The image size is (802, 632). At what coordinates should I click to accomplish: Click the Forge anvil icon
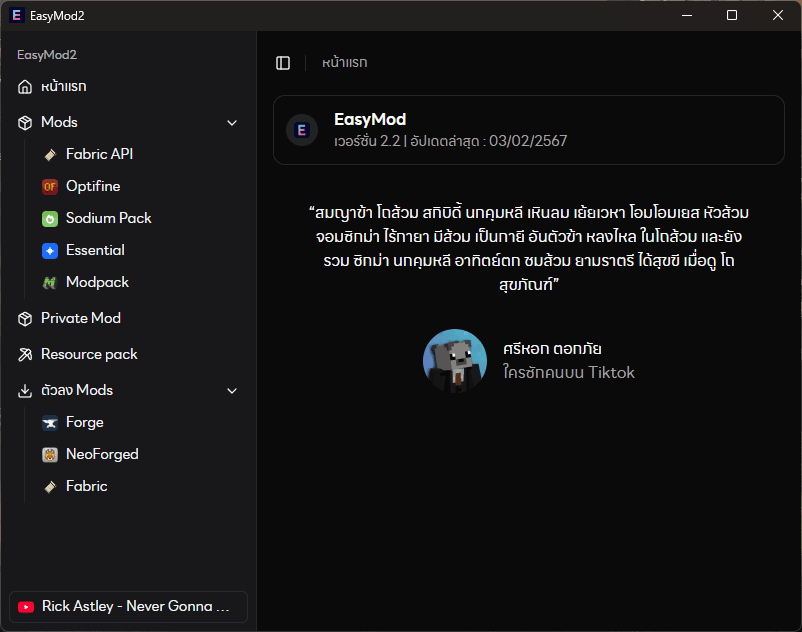tap(50, 423)
